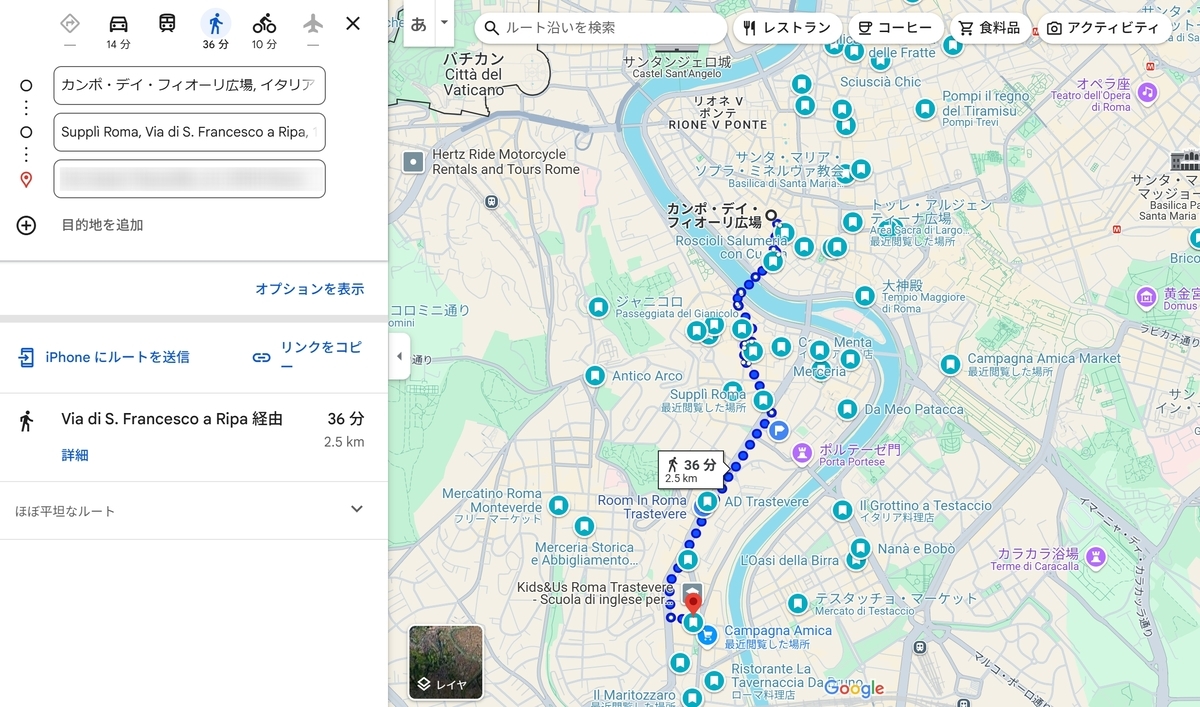This screenshot has width=1200, height=707.
Task: Open the 大神殿 Tempio Maggiore marker
Action: coord(865,296)
